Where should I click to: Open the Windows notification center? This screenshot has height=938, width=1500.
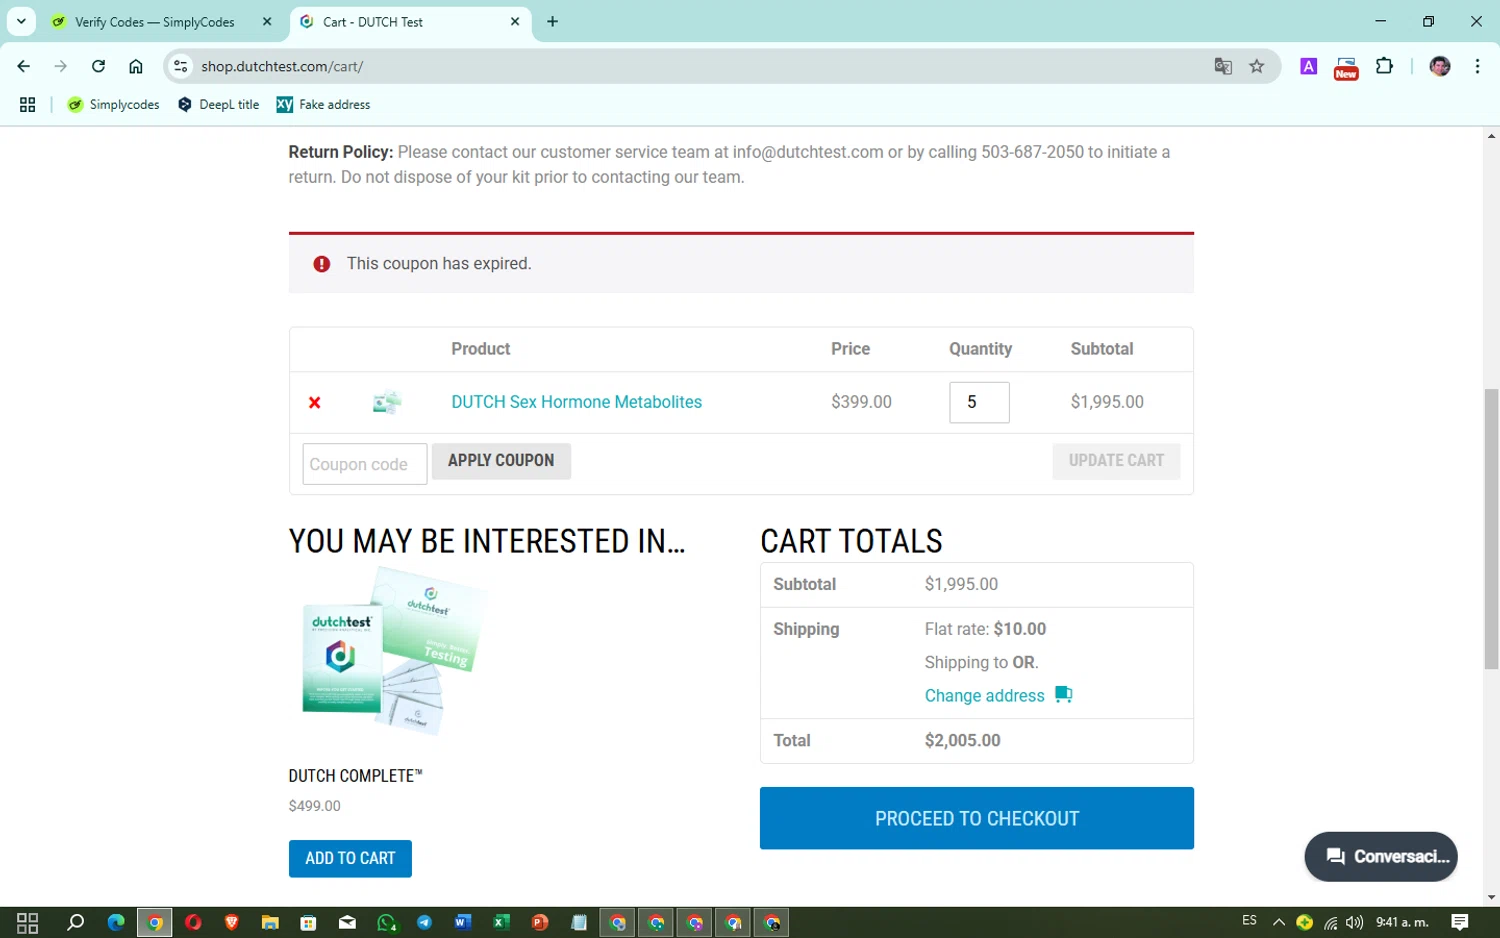pos(1460,922)
